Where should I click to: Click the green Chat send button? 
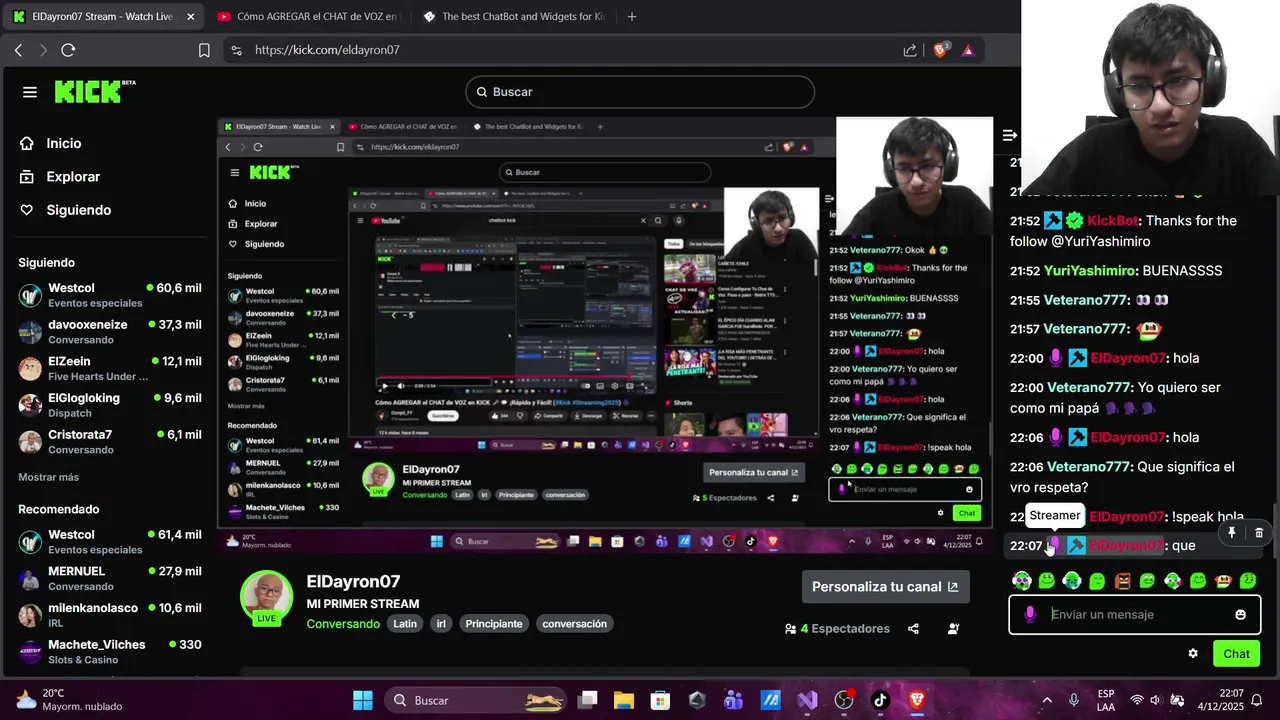click(1236, 654)
